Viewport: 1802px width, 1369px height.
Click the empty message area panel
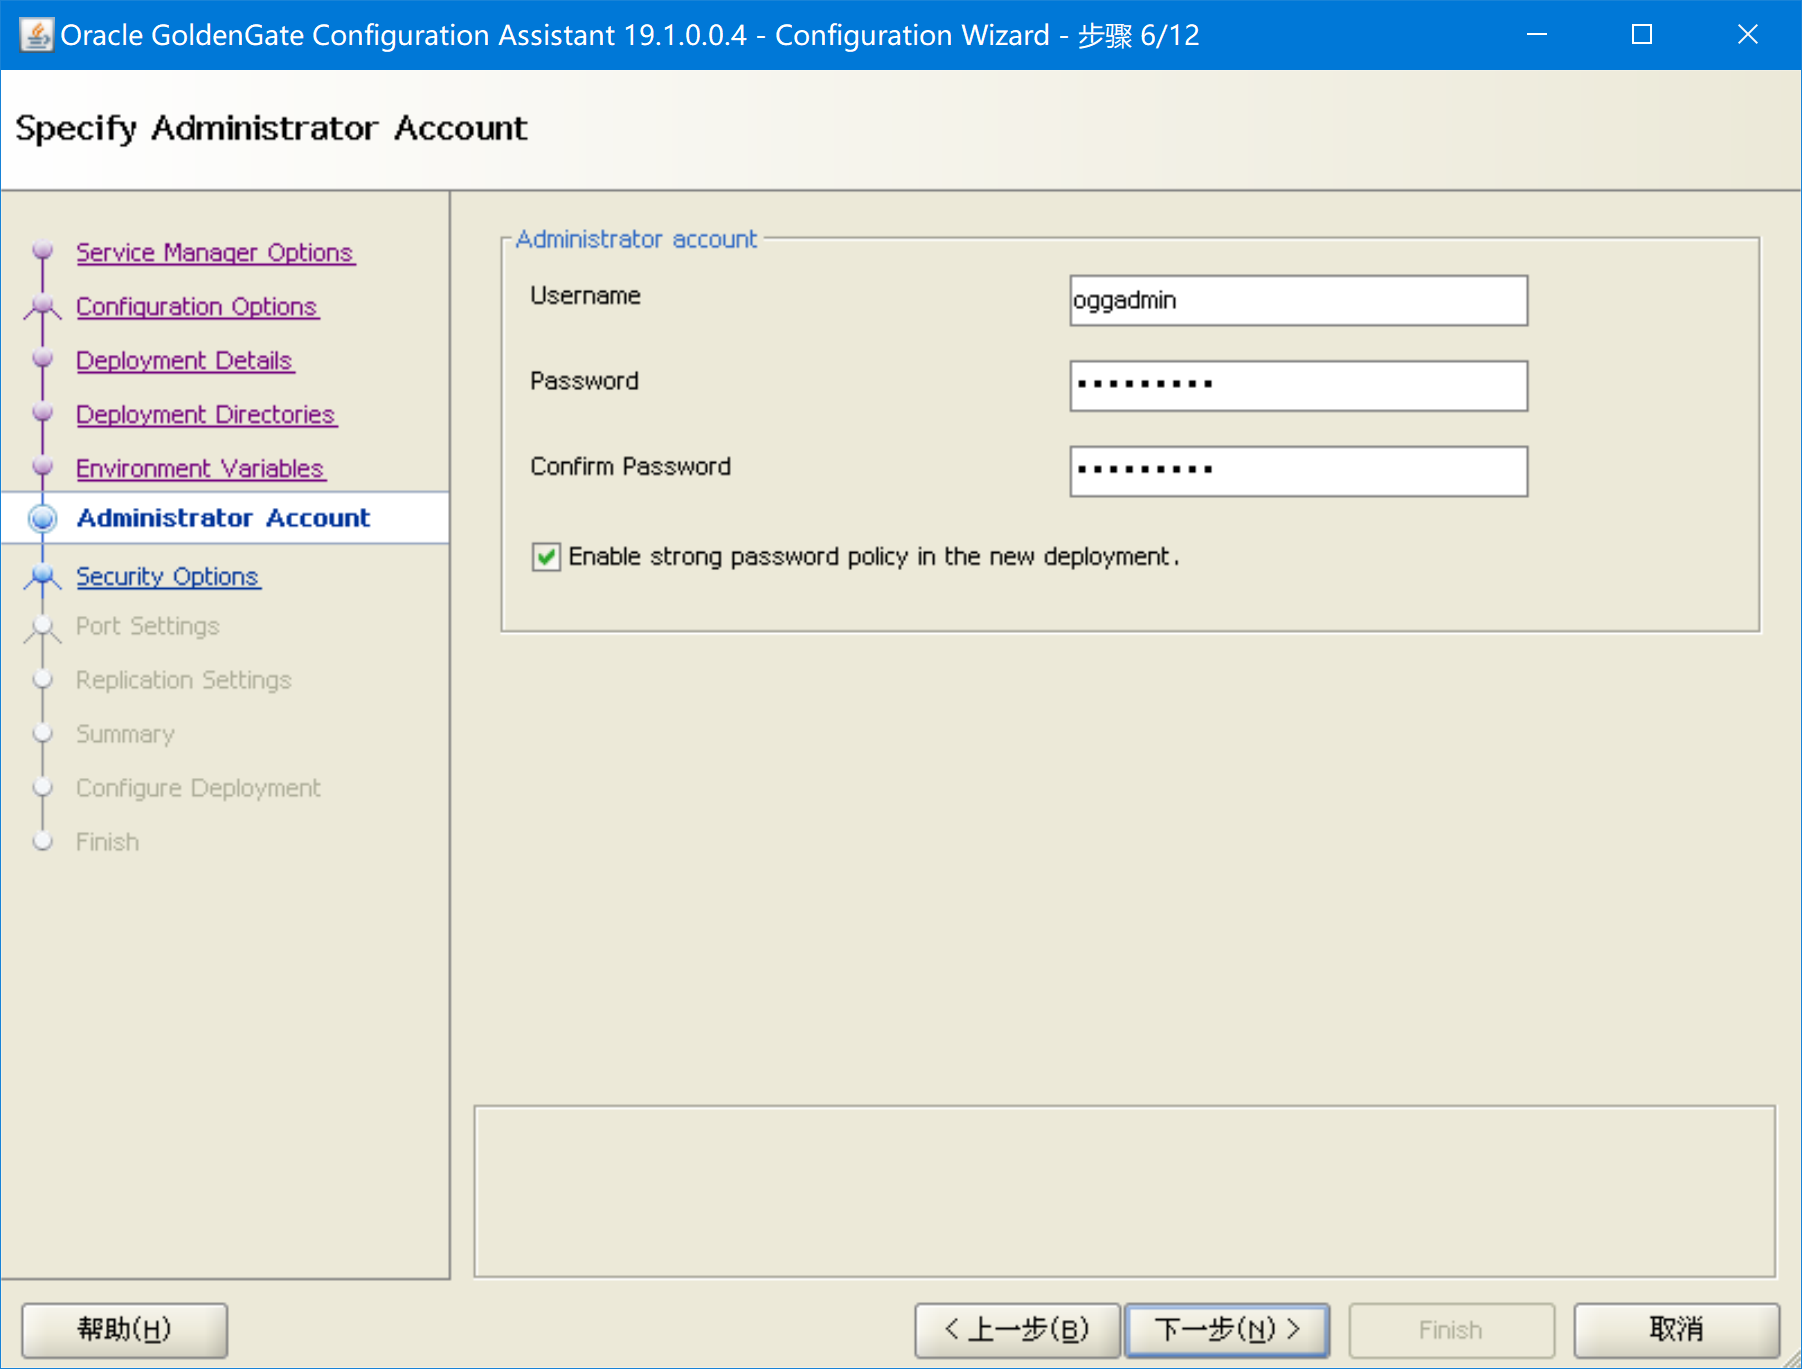pyautogui.click(x=1125, y=1191)
